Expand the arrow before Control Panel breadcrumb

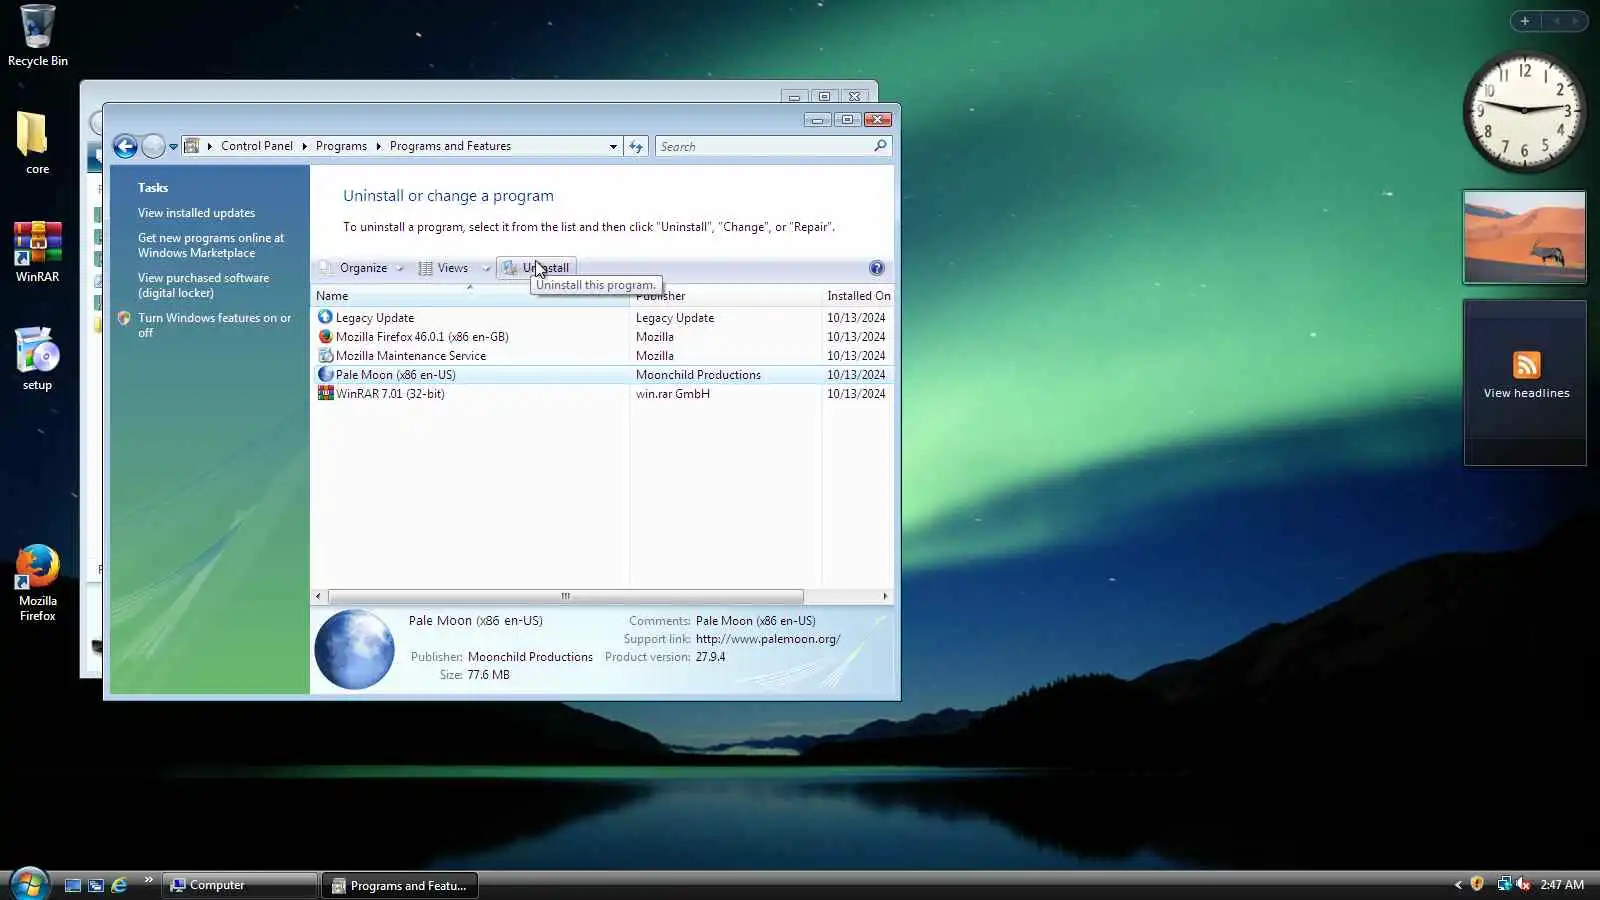[210, 146]
